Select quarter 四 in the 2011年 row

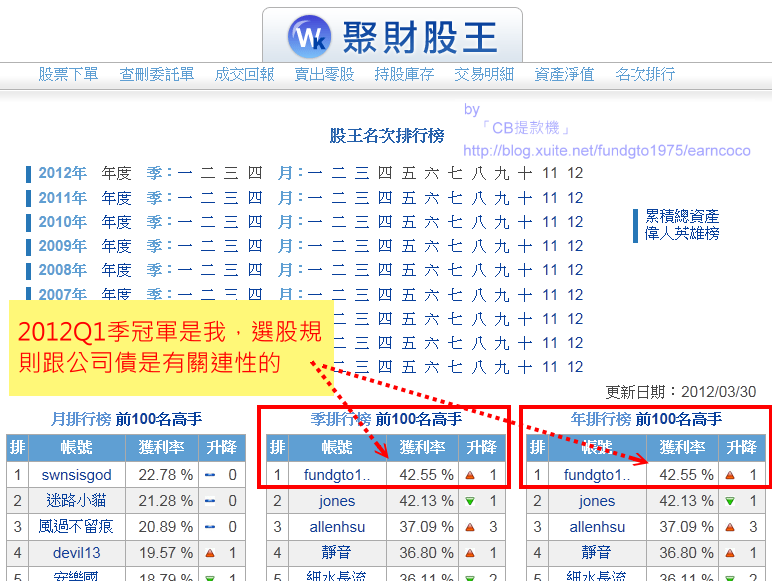coord(255,198)
